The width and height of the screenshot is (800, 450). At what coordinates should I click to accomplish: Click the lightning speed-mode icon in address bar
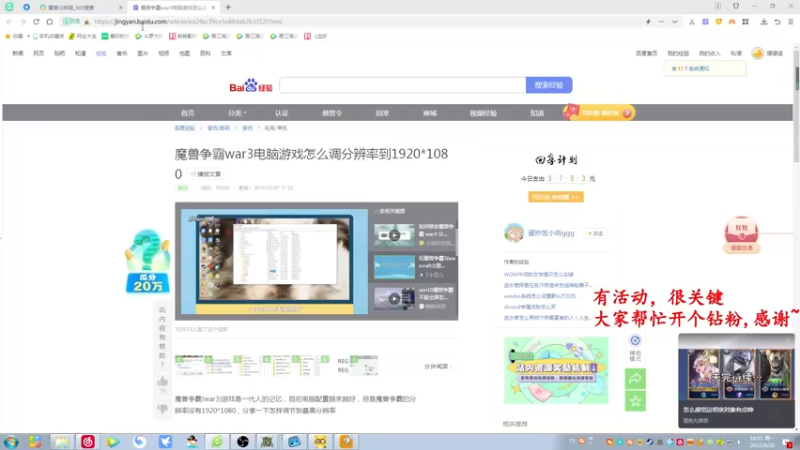pos(648,22)
